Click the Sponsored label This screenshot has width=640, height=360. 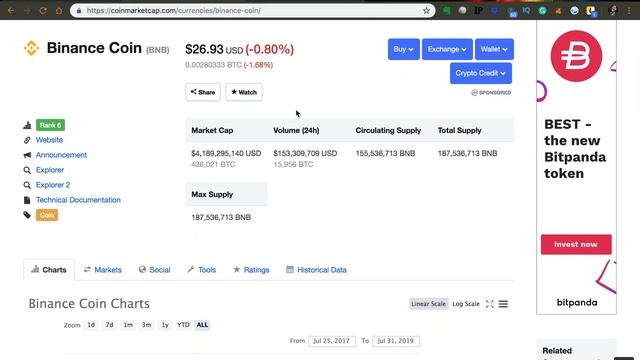click(x=491, y=93)
